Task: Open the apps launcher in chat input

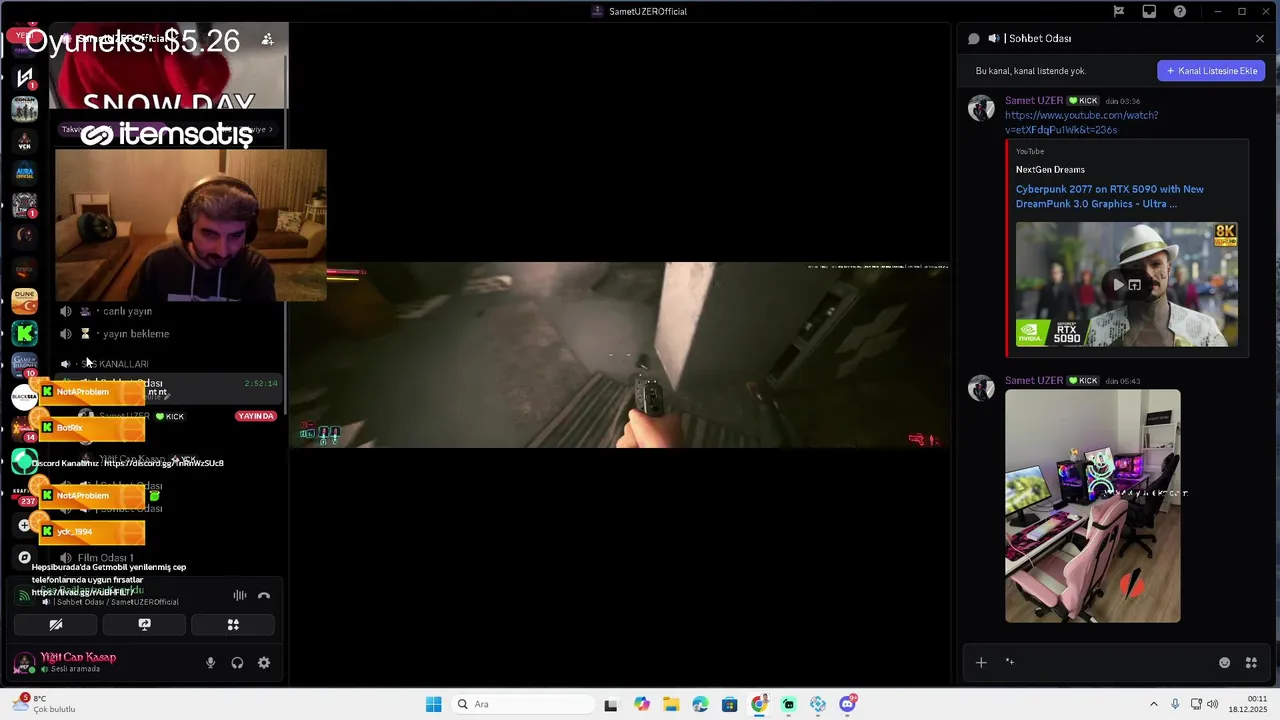Action: click(1251, 663)
